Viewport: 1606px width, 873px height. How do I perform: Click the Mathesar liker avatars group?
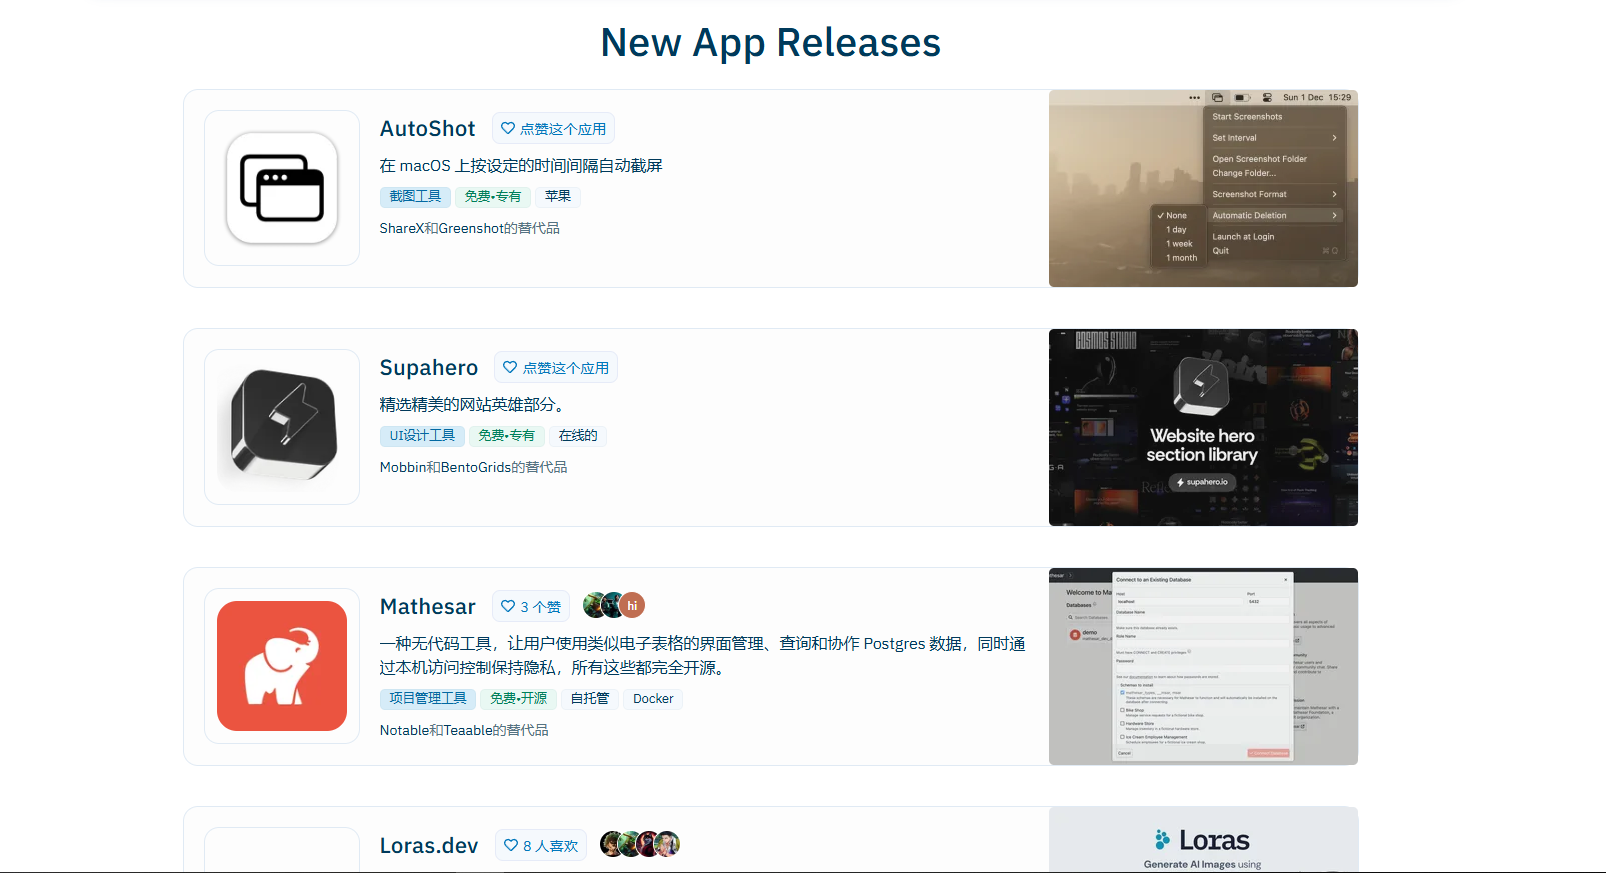pyautogui.click(x=614, y=605)
